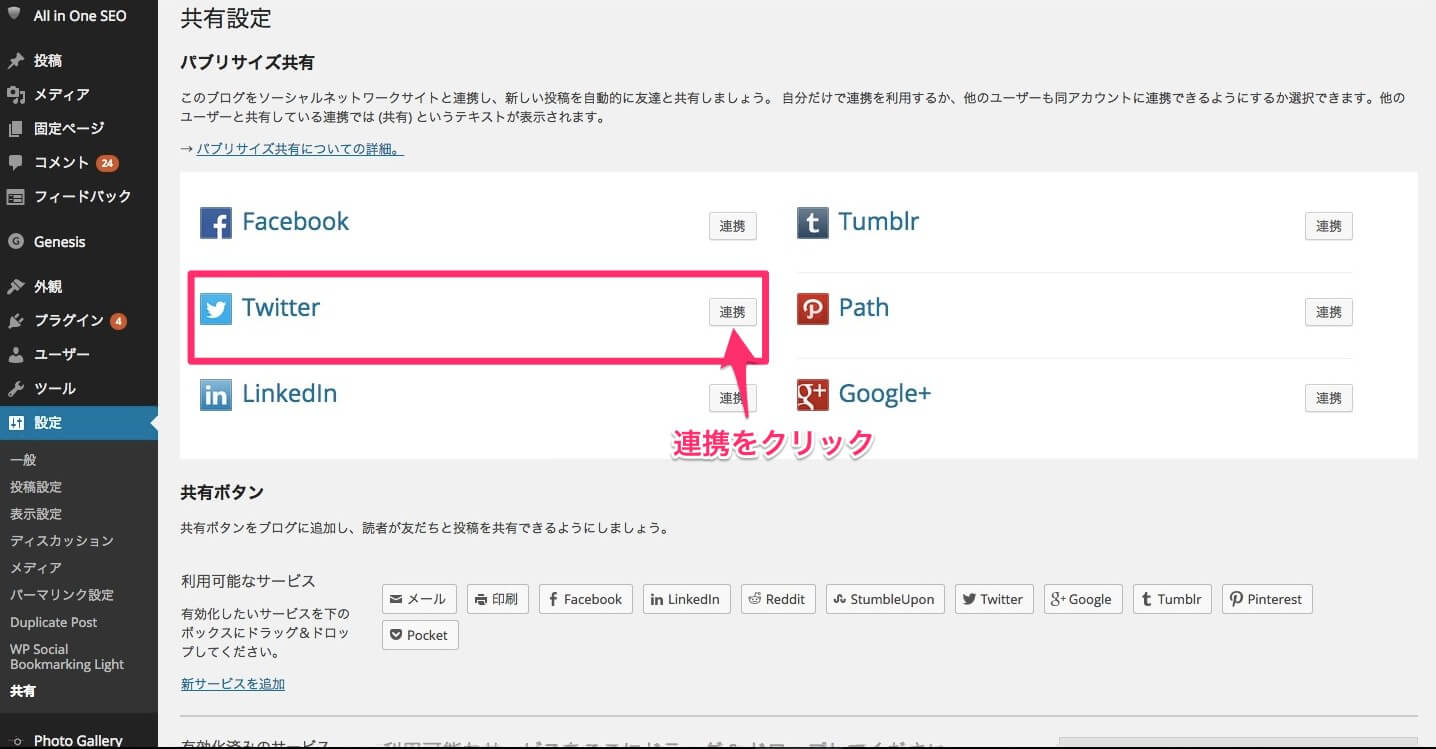Click the 設定 sliders icon in sidebar

pos(15,422)
